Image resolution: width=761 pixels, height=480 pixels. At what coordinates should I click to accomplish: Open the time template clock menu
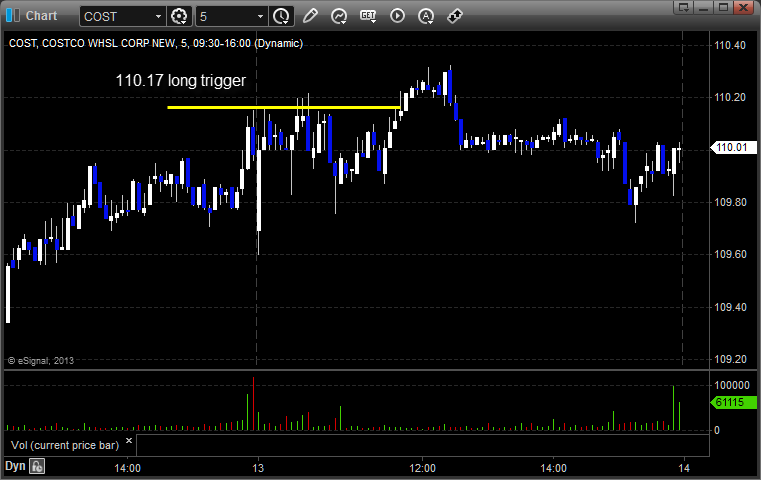point(281,17)
